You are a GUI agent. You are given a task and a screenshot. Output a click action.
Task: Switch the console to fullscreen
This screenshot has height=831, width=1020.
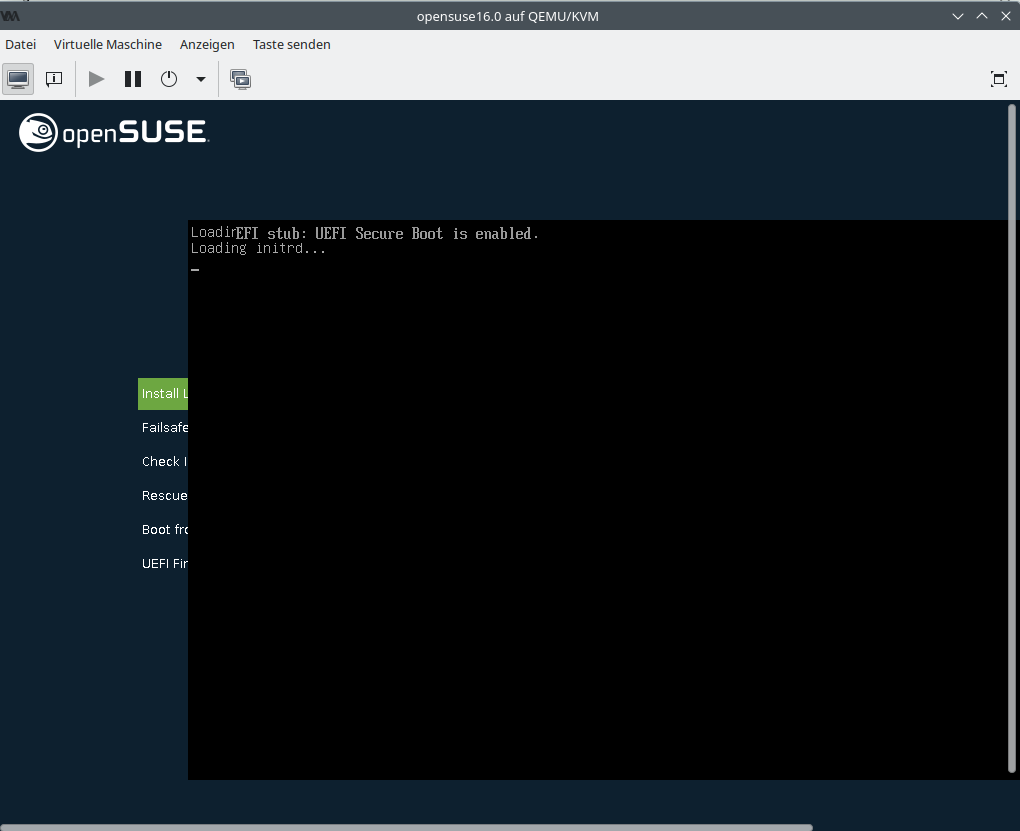[999, 79]
